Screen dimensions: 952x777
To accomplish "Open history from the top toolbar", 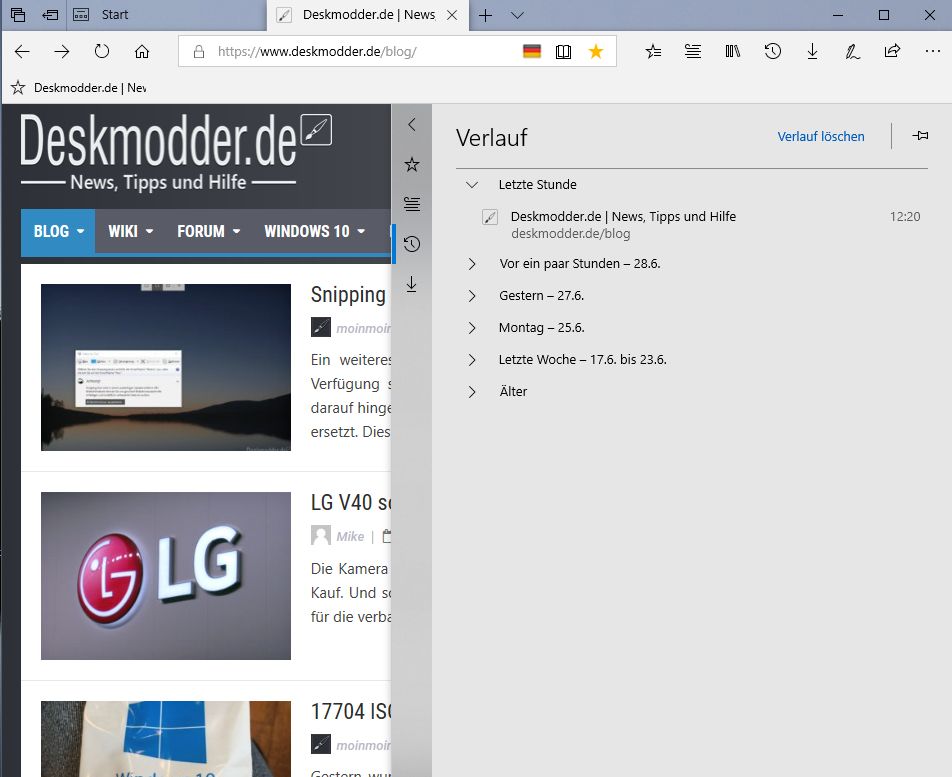I will [x=772, y=52].
